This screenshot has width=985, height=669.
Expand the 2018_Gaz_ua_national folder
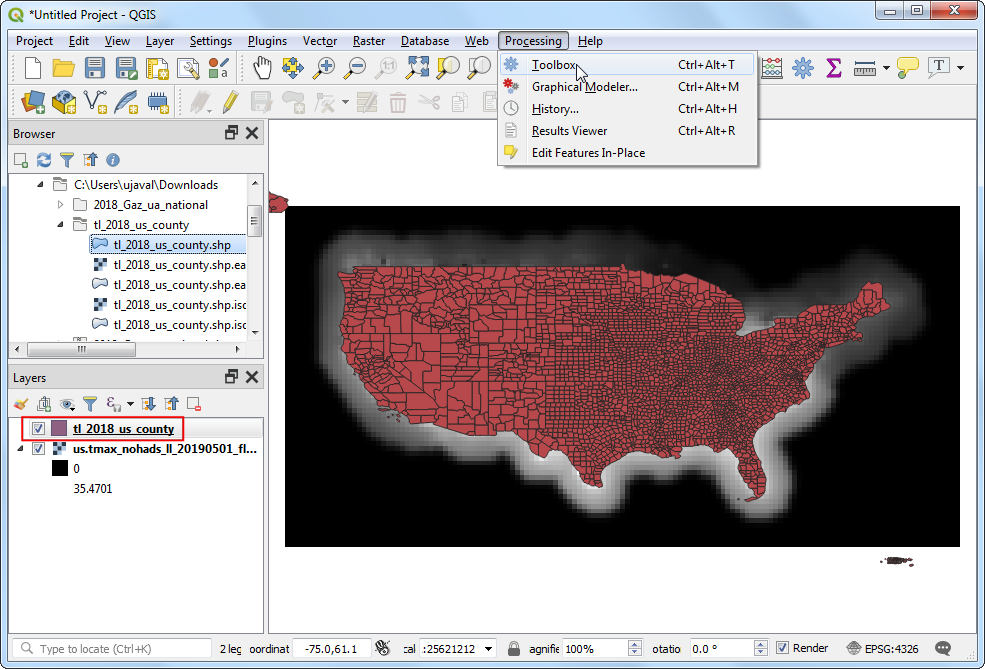click(61, 205)
